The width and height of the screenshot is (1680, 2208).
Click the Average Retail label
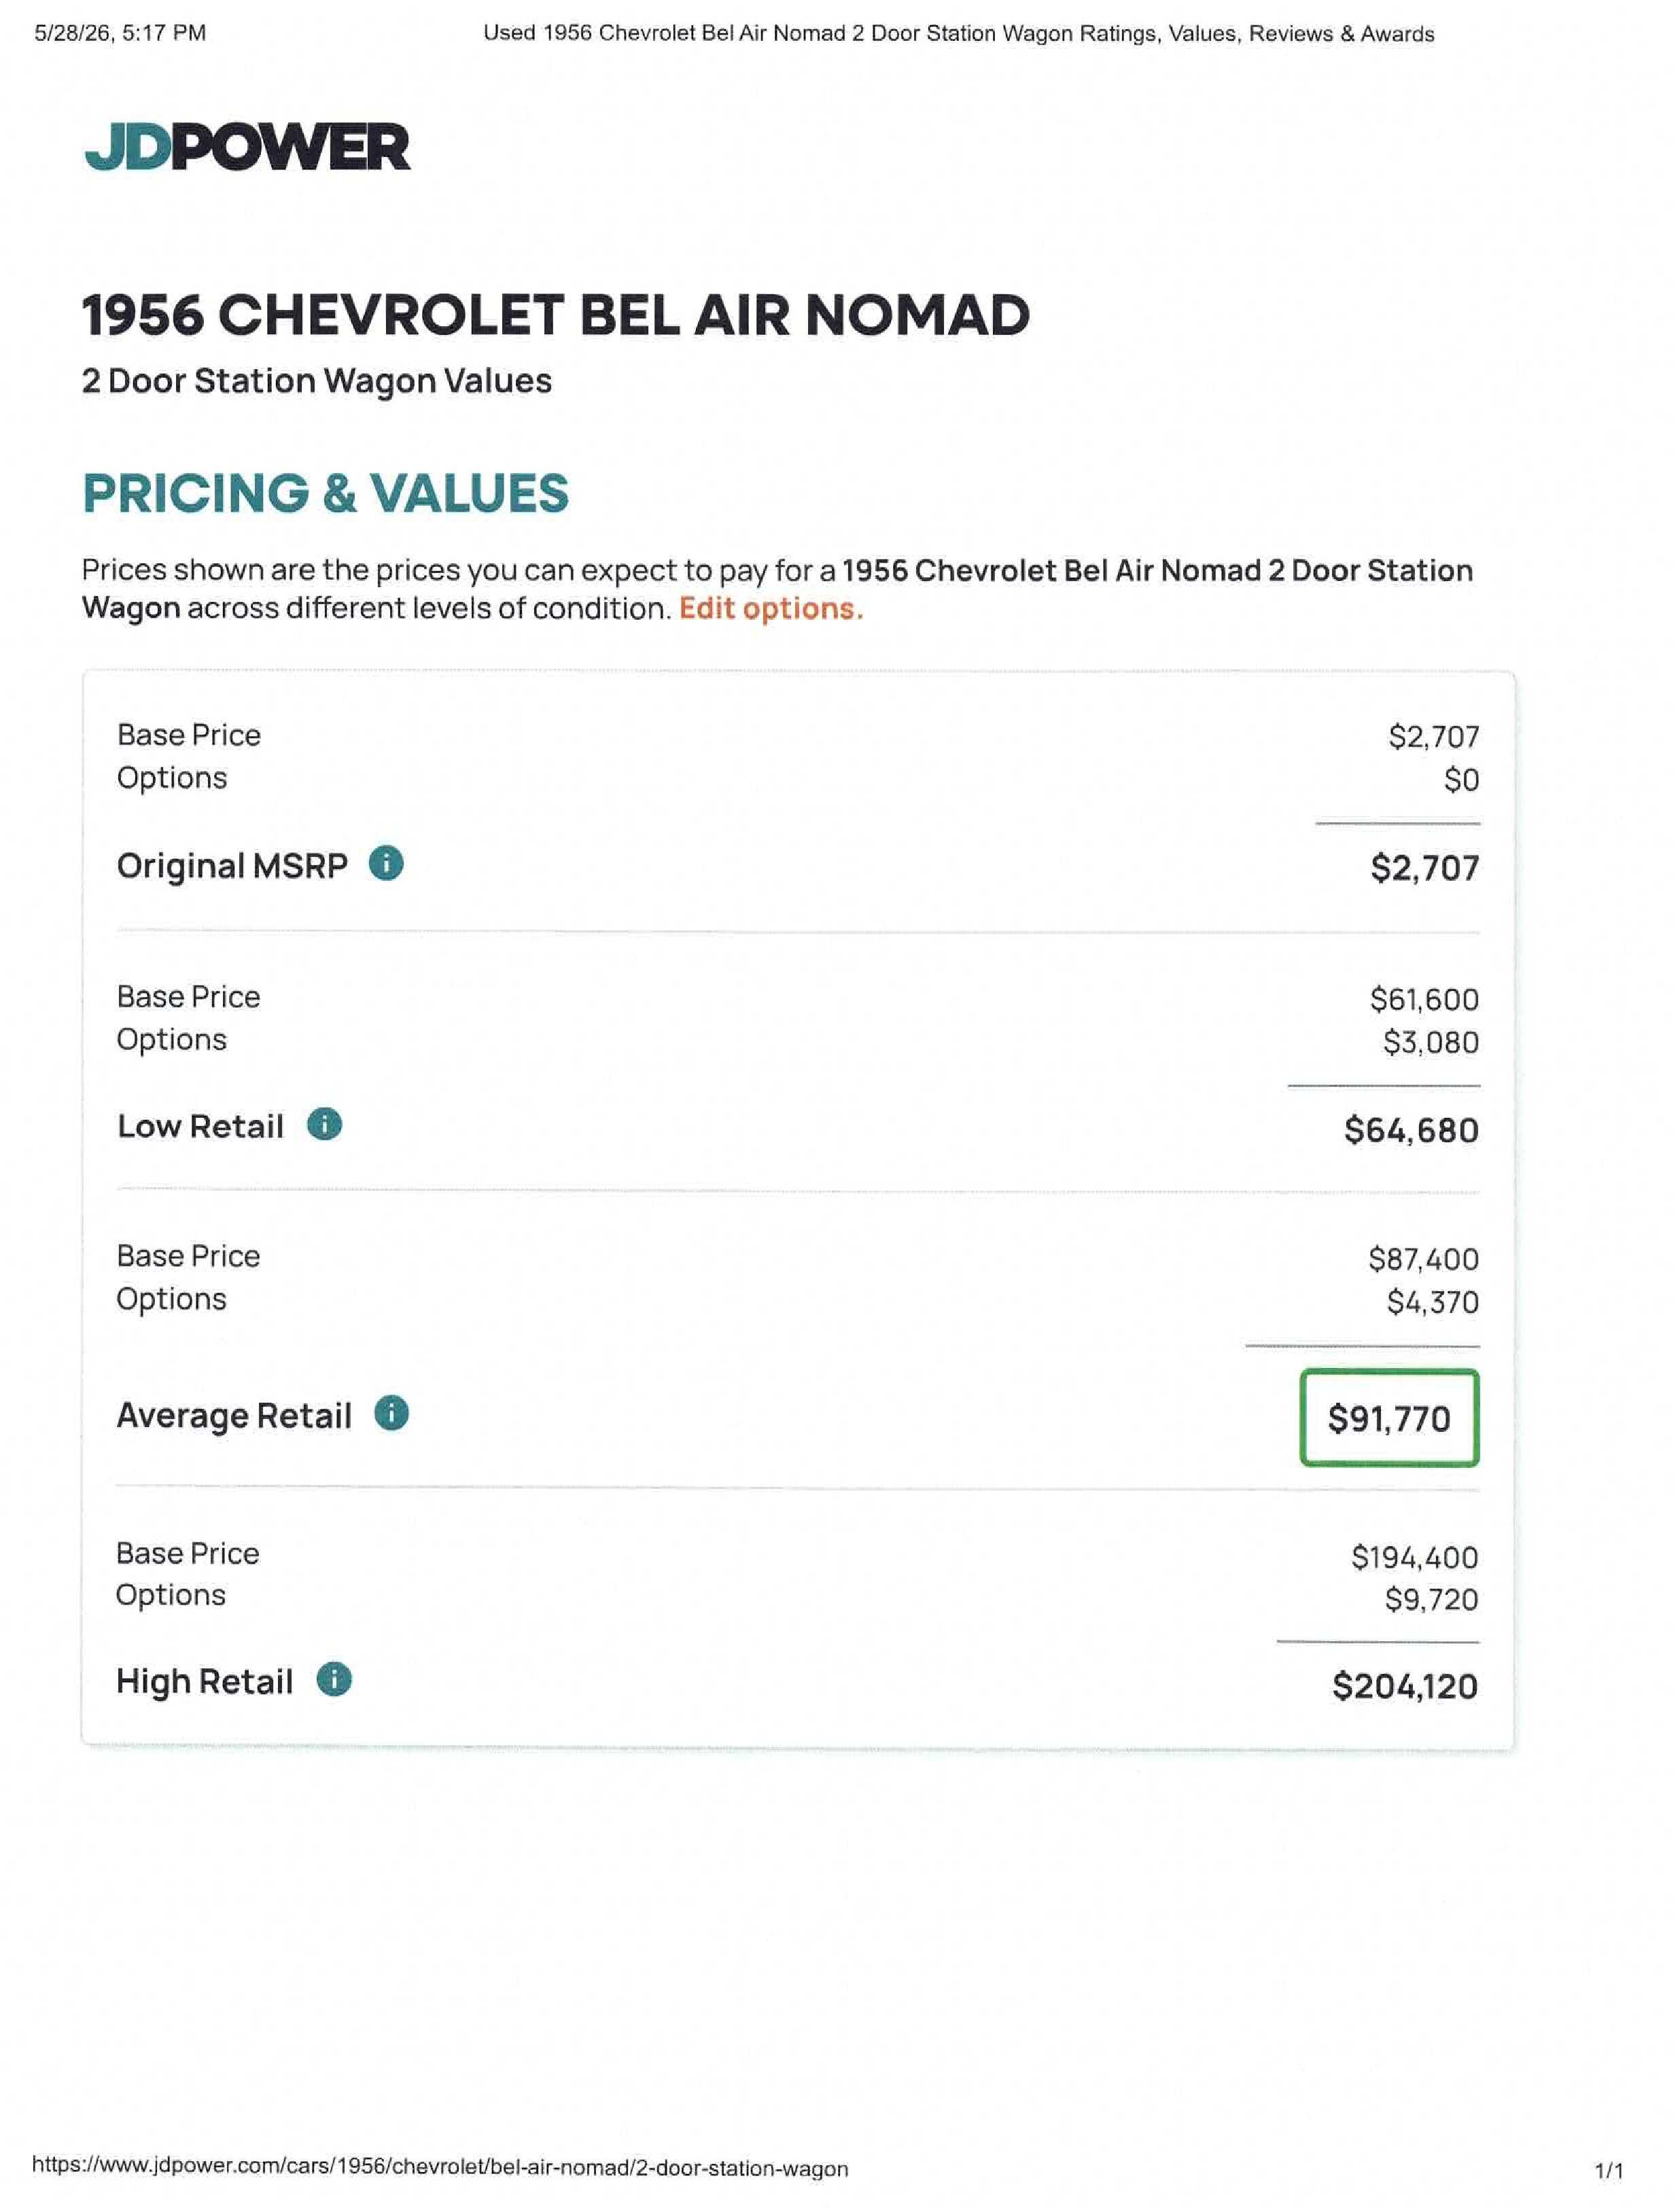pyautogui.click(x=234, y=1415)
